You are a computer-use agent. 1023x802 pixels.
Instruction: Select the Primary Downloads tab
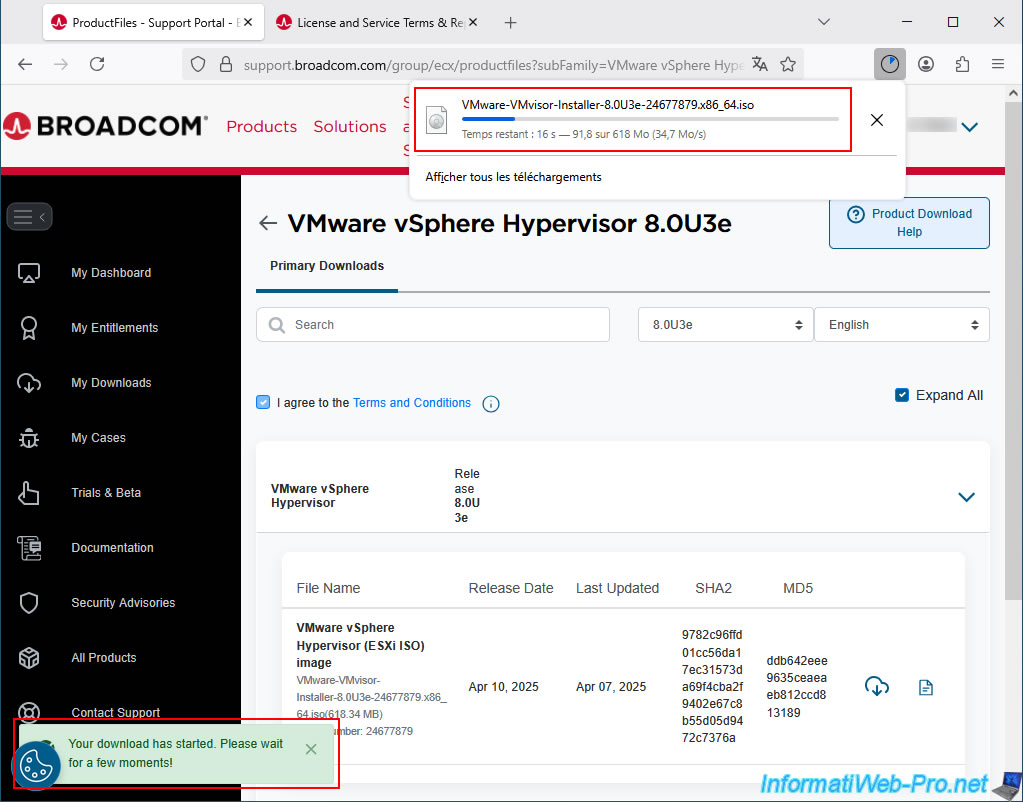pos(327,266)
